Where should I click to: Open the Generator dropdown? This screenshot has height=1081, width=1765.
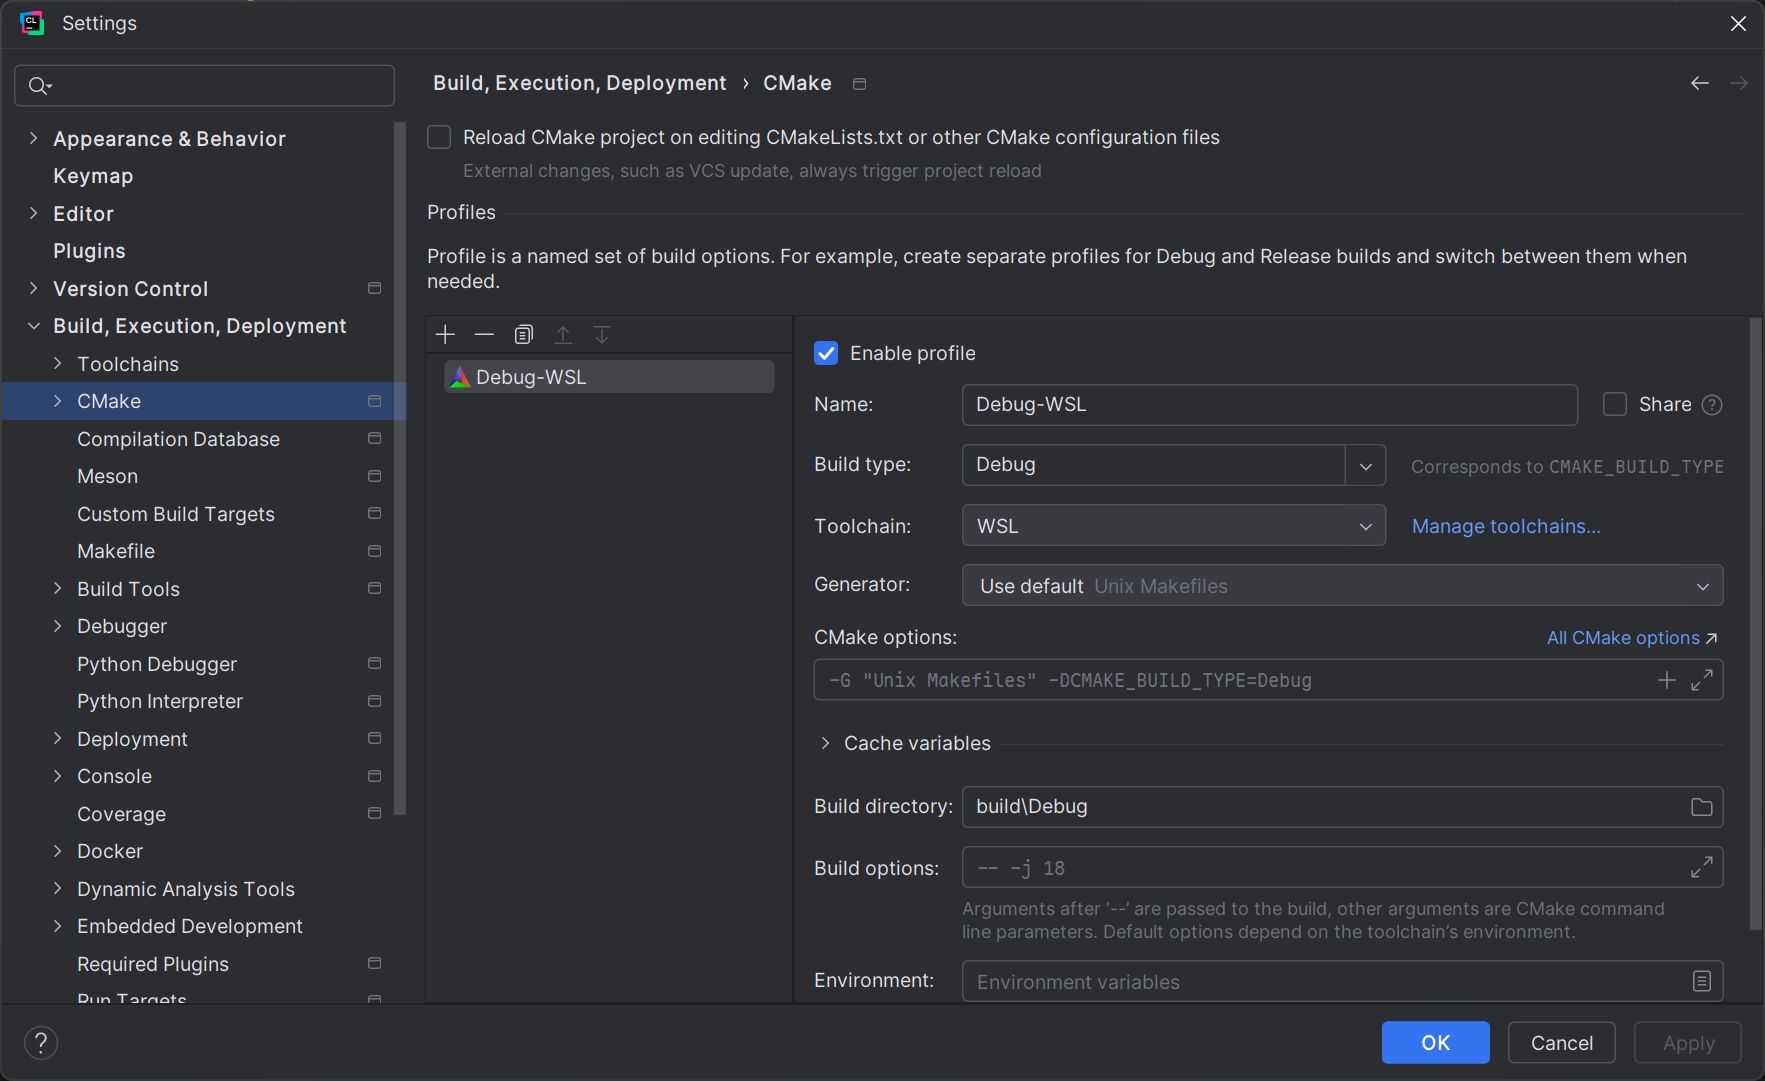pyautogui.click(x=1343, y=586)
